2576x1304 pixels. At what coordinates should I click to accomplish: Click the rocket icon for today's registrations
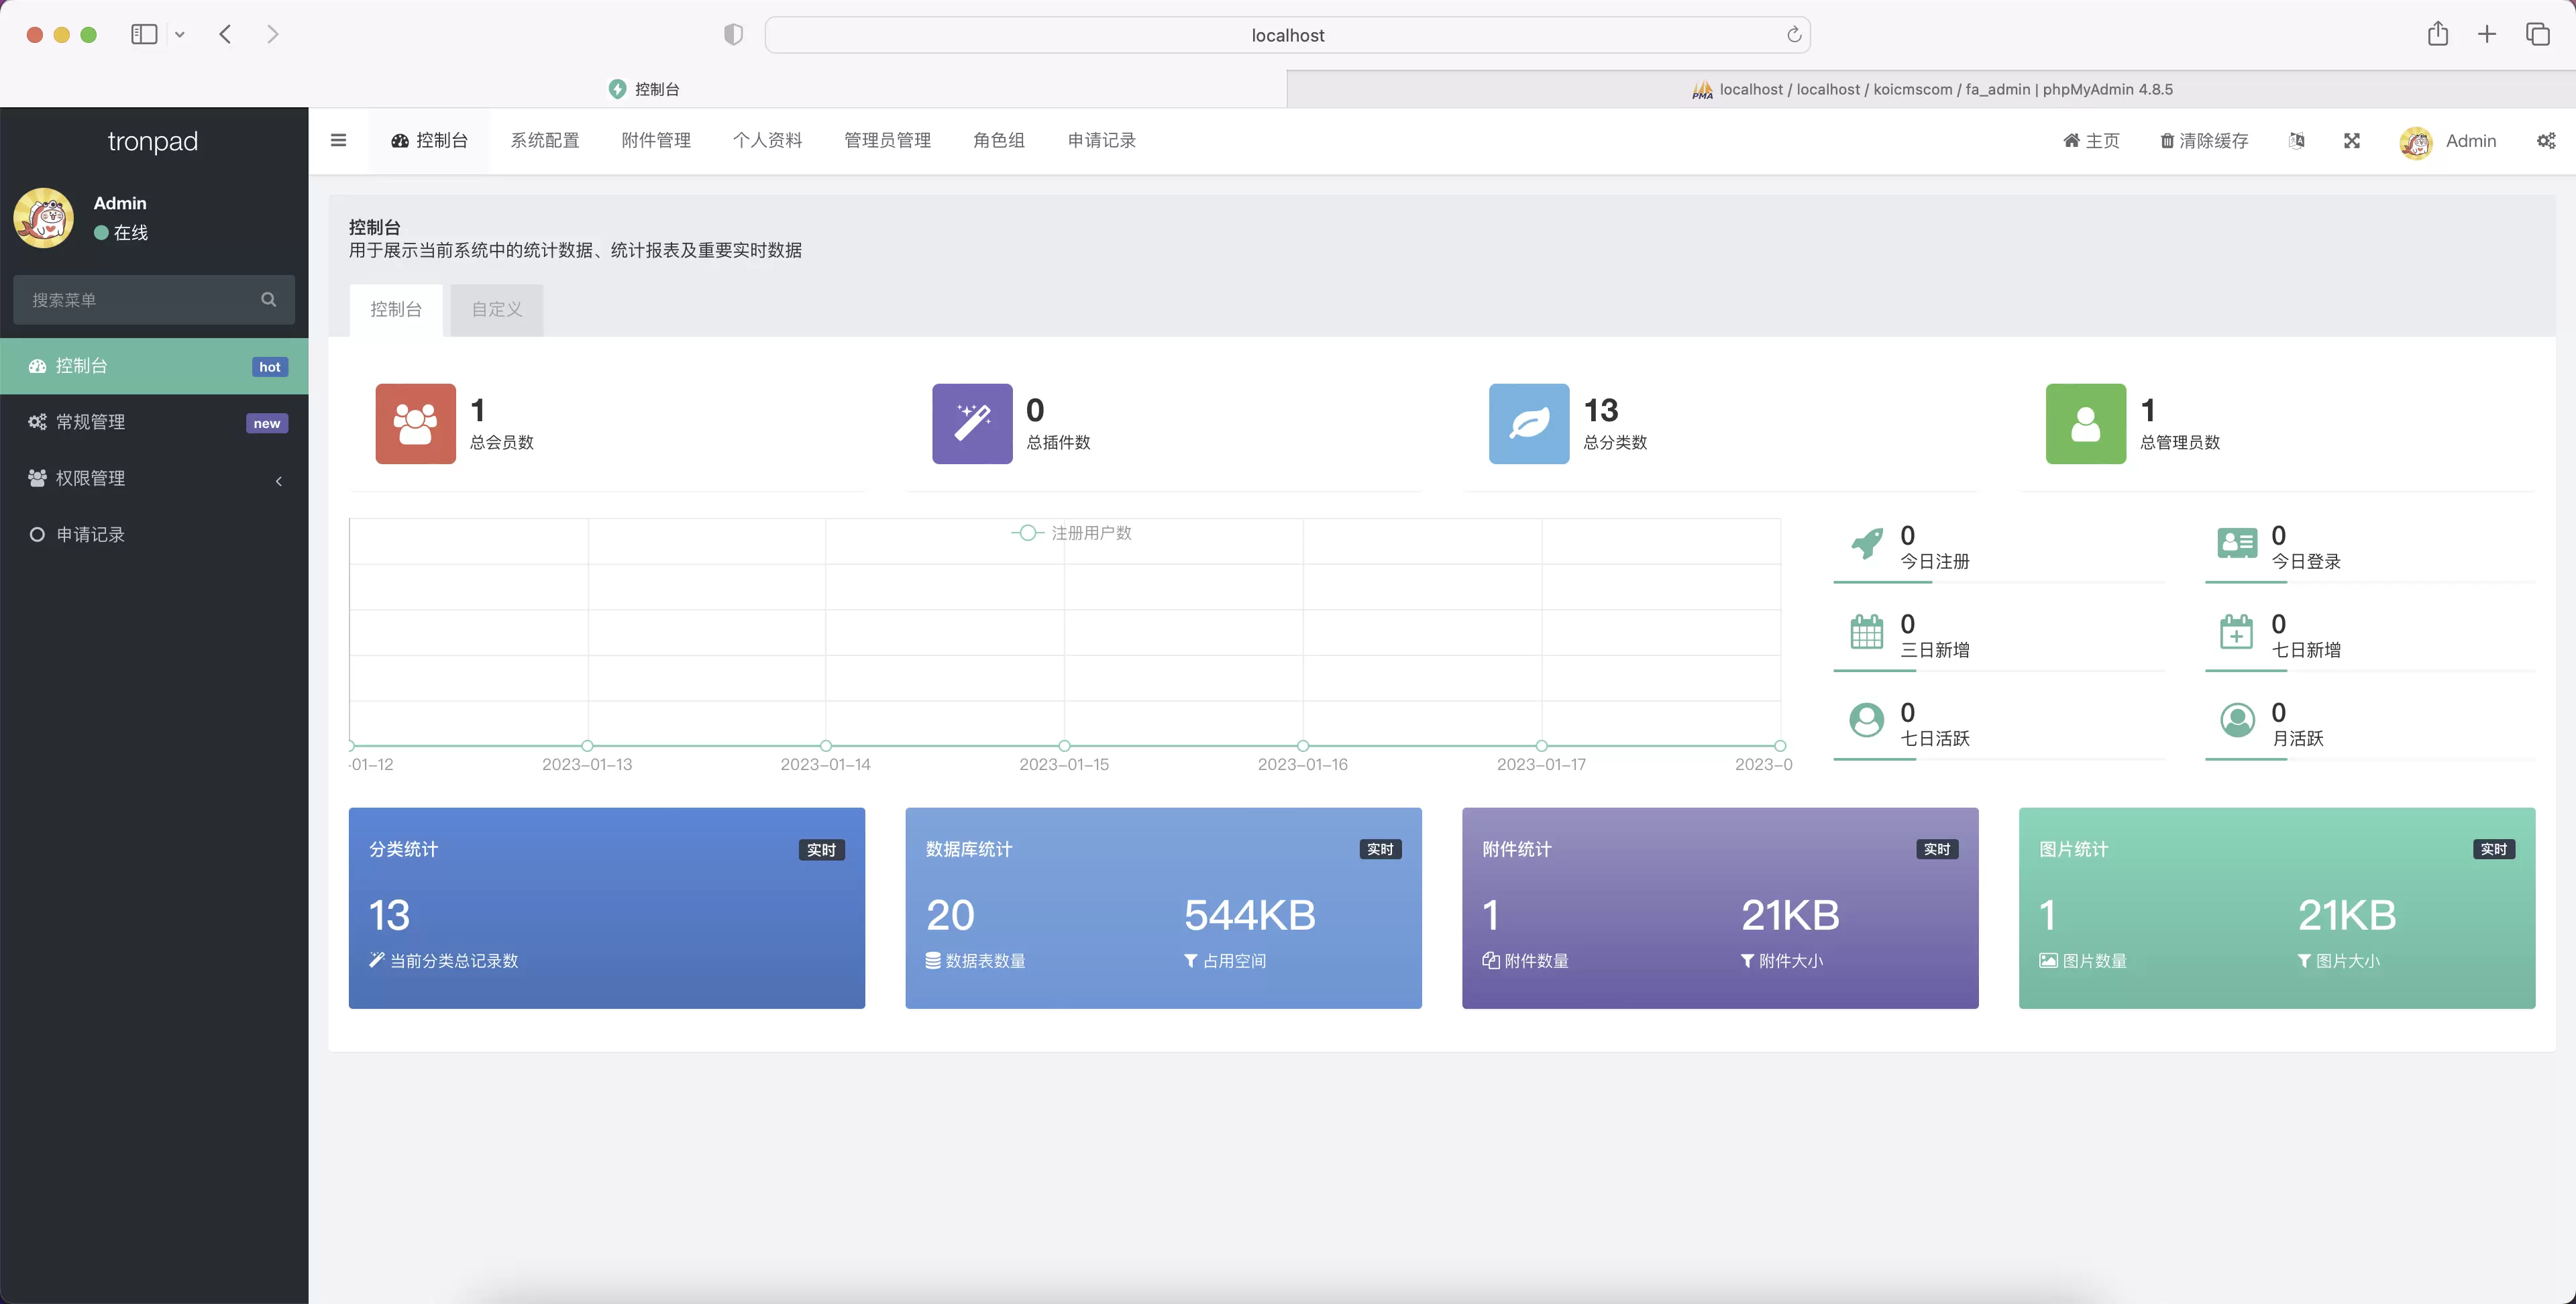tap(1867, 544)
